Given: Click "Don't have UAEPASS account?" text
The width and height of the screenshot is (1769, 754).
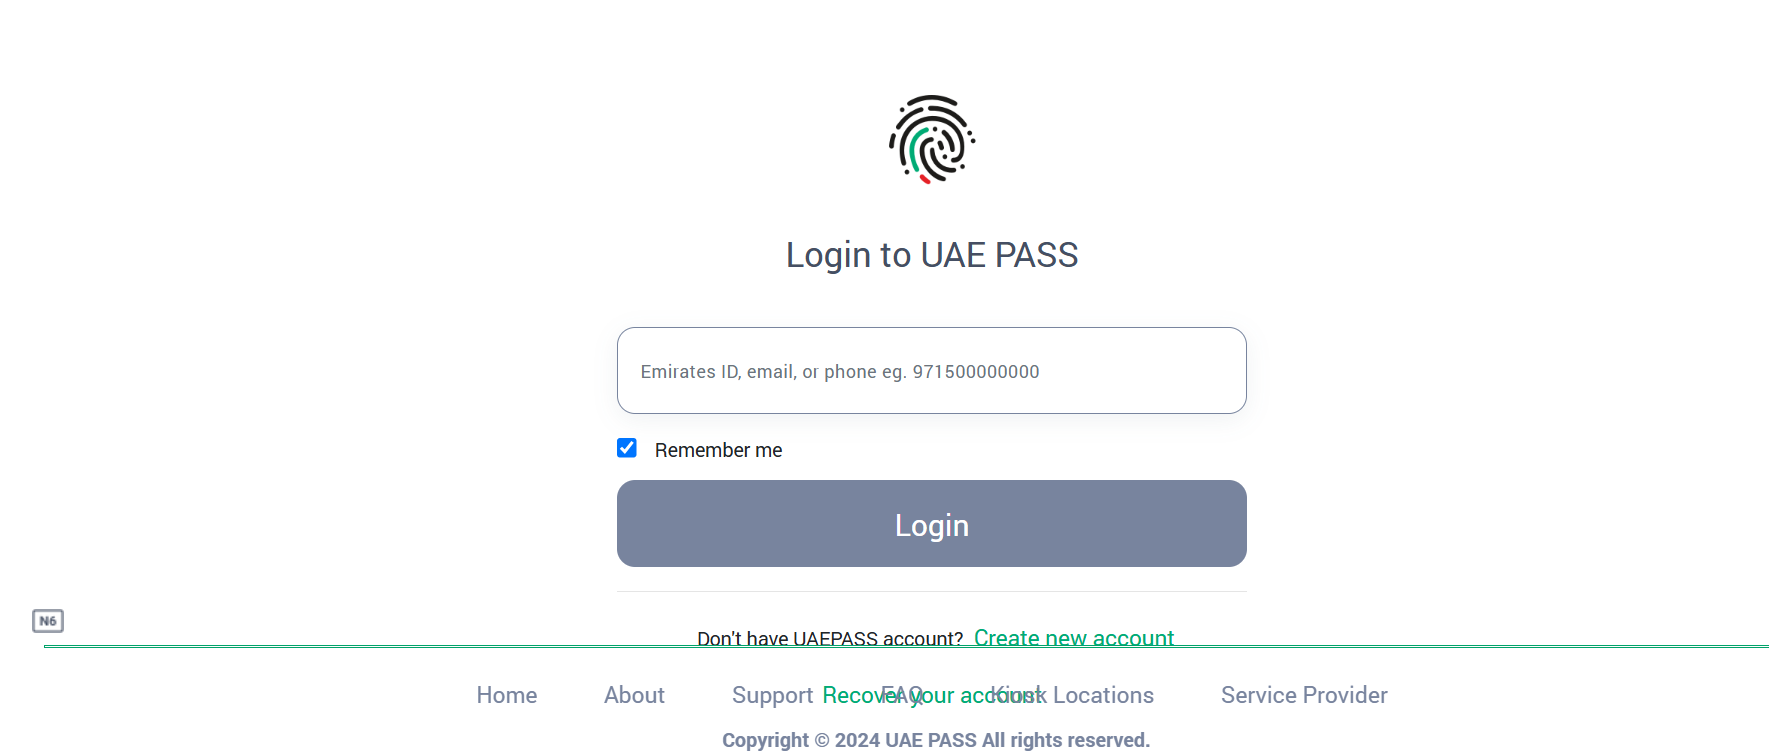Looking at the screenshot, I should click(x=829, y=638).
